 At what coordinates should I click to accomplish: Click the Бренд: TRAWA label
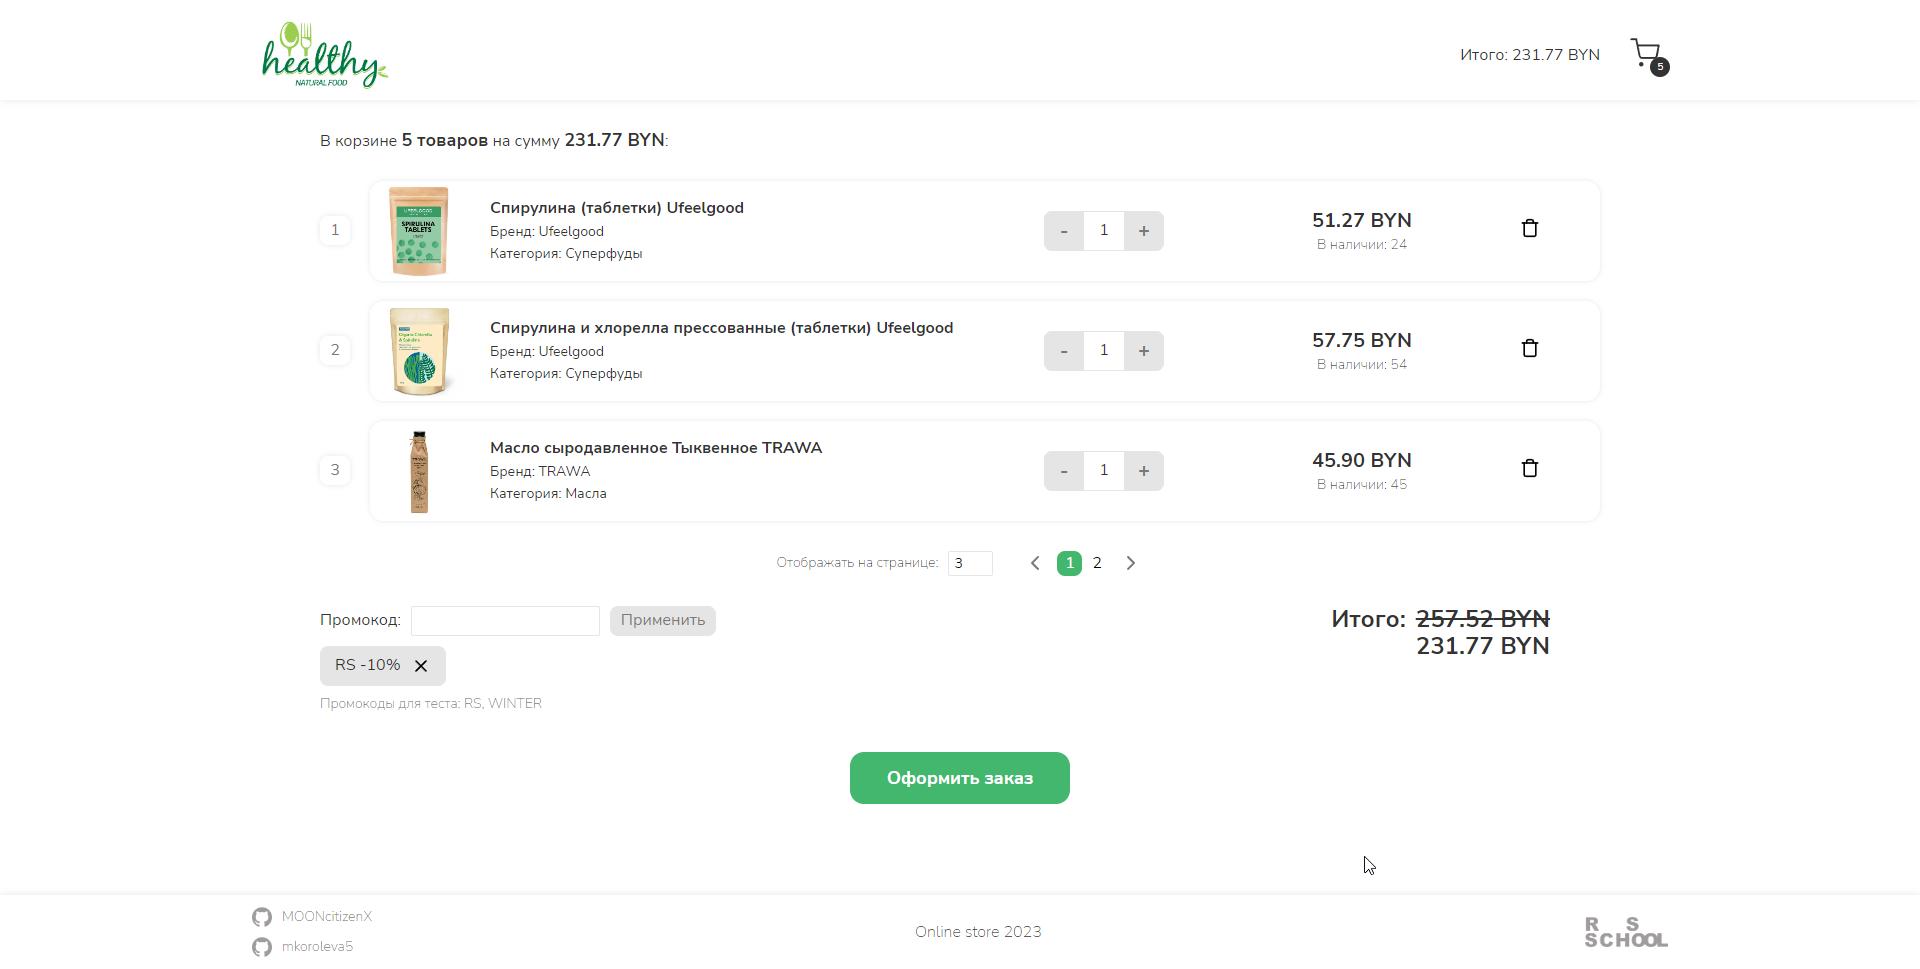[540, 472]
